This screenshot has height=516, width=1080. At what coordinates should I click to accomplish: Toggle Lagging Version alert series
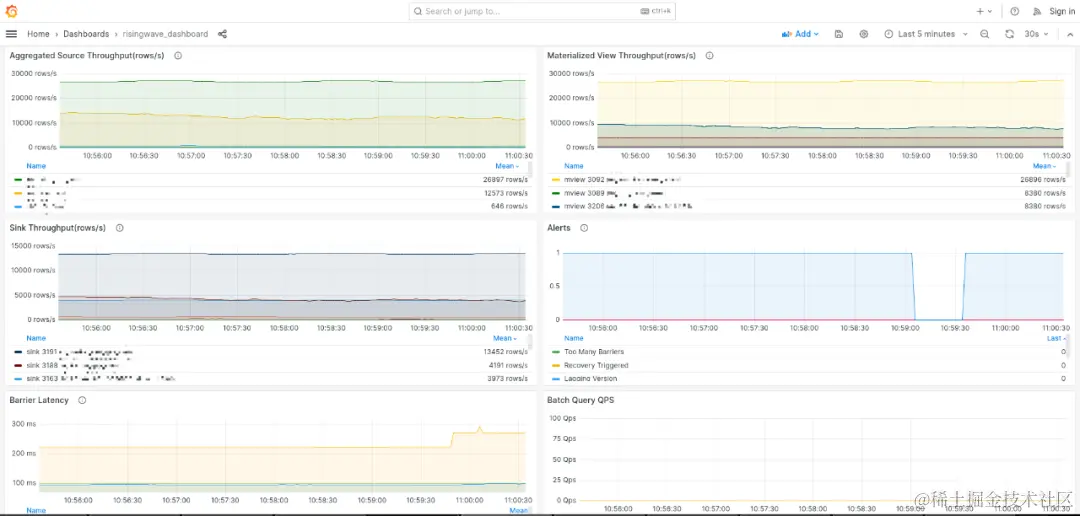(590, 378)
